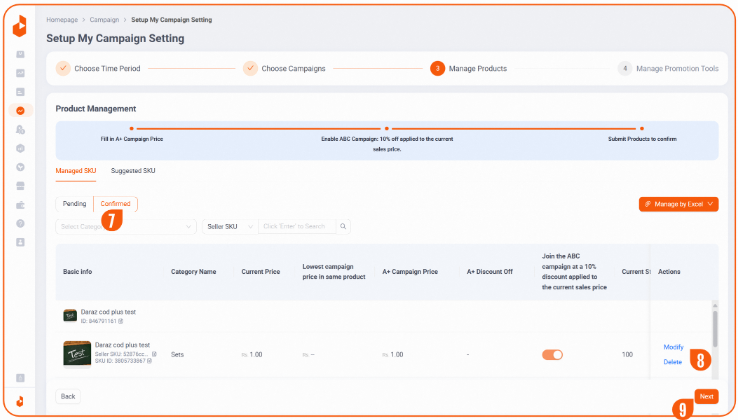This screenshot has width=738, height=420.
Task: Click the step 4 Manage Promotion Tools circle
Action: point(624,69)
